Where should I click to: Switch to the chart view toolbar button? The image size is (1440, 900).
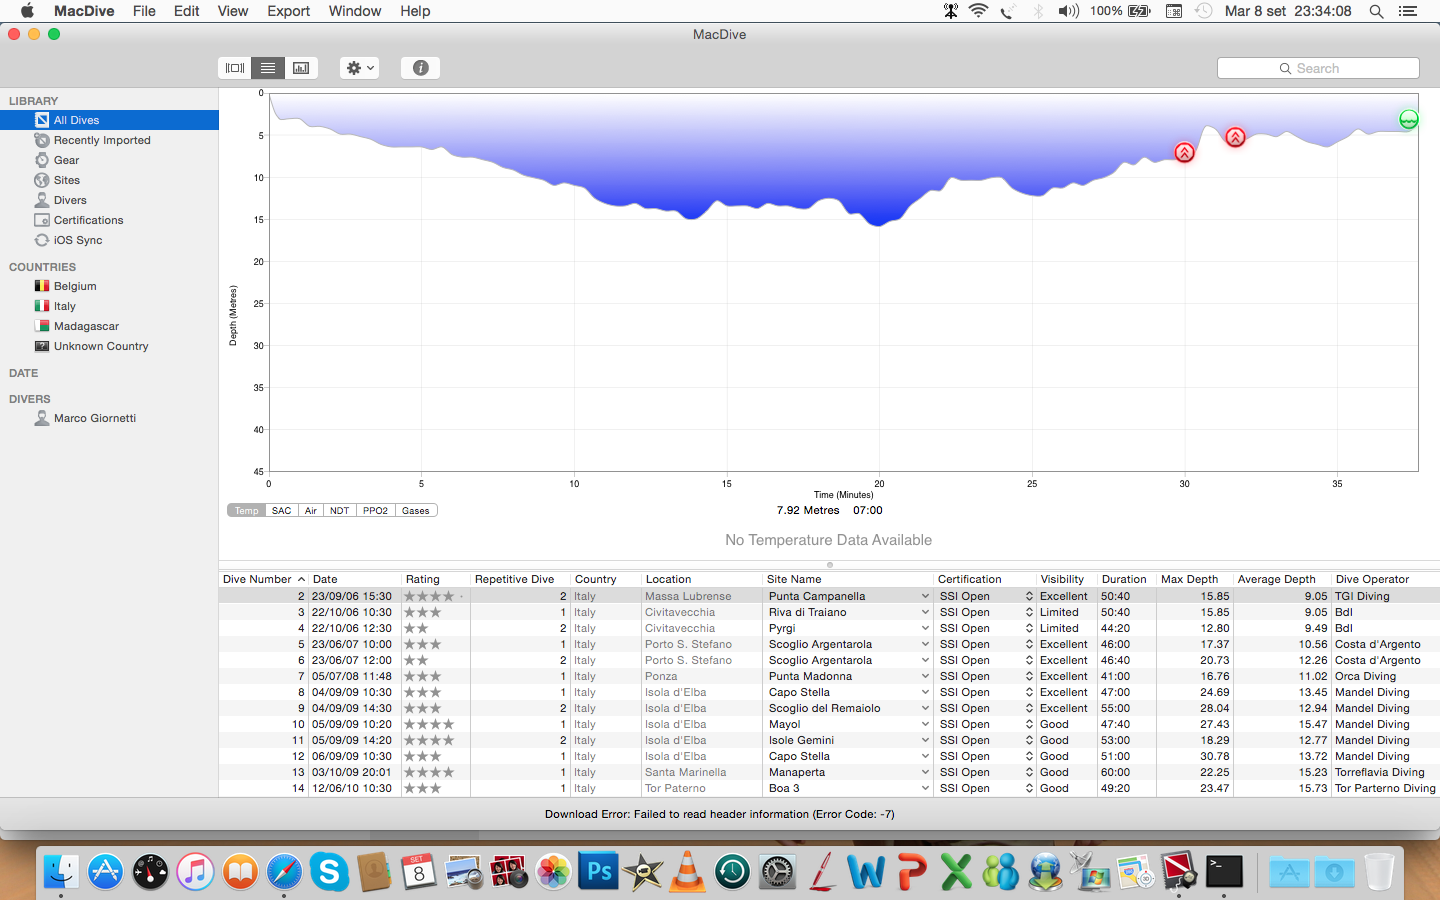click(301, 68)
